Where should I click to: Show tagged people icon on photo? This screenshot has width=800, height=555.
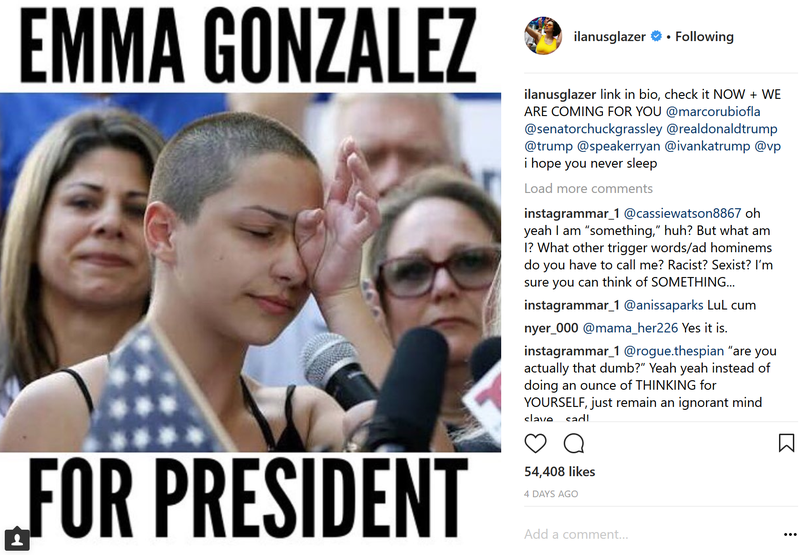[17, 539]
